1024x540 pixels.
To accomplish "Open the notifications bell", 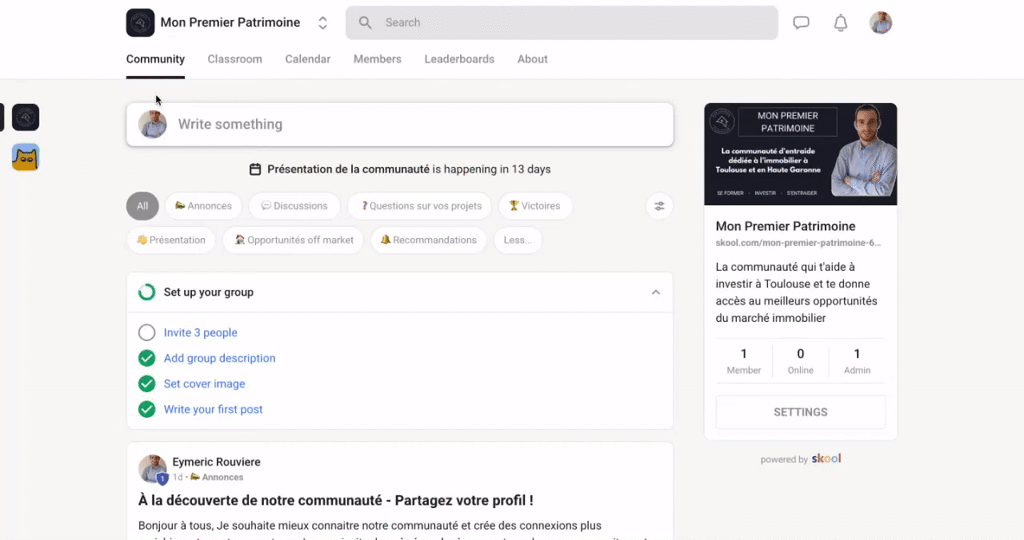I will point(840,23).
